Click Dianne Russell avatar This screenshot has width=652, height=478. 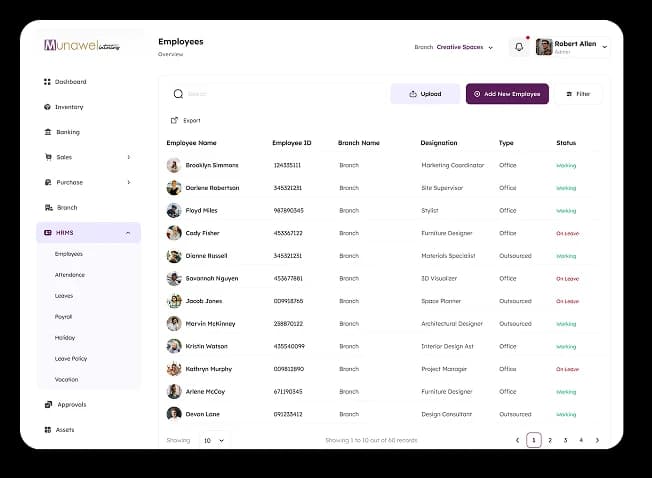pyautogui.click(x=174, y=256)
